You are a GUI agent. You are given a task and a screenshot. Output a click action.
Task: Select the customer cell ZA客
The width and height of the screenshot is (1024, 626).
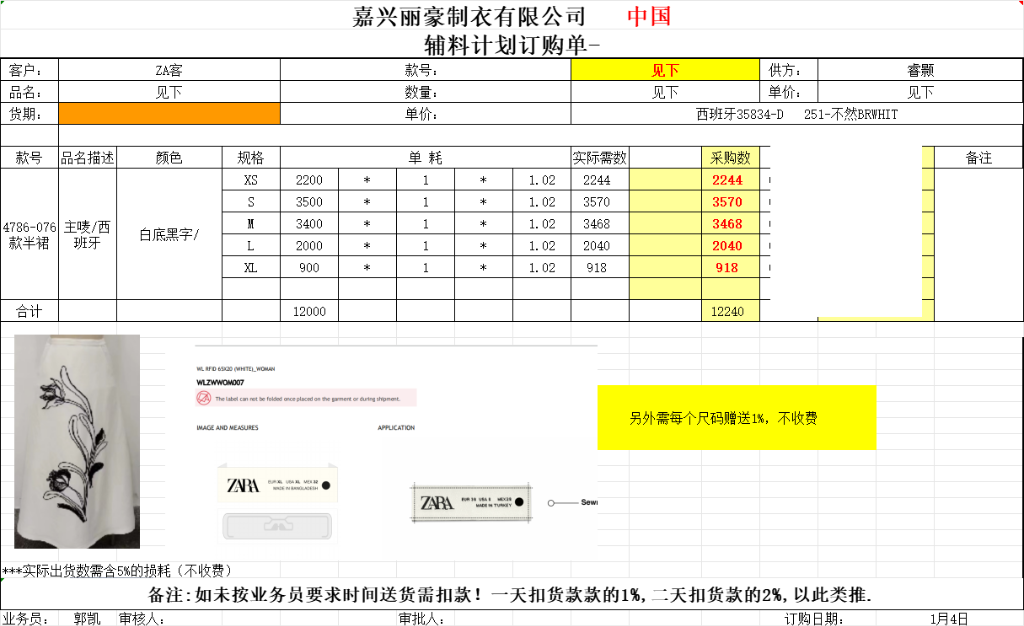(169, 71)
